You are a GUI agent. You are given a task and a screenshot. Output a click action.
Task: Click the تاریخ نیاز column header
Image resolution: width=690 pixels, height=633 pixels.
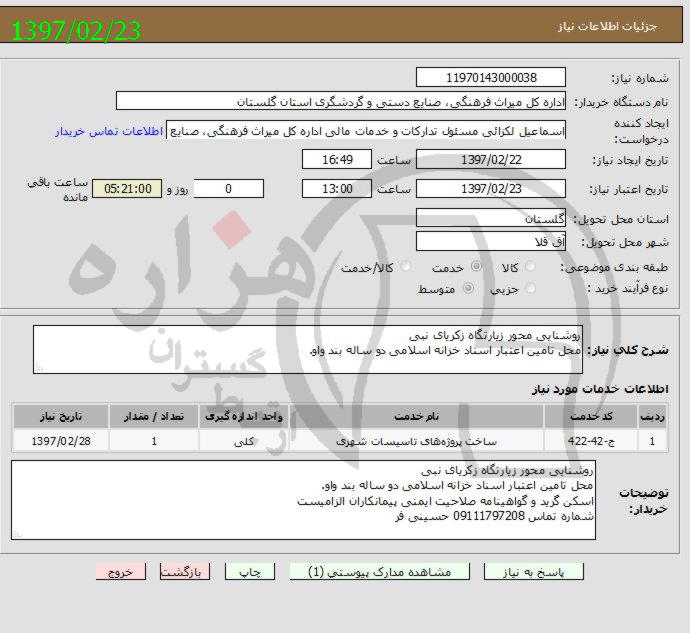point(61,416)
